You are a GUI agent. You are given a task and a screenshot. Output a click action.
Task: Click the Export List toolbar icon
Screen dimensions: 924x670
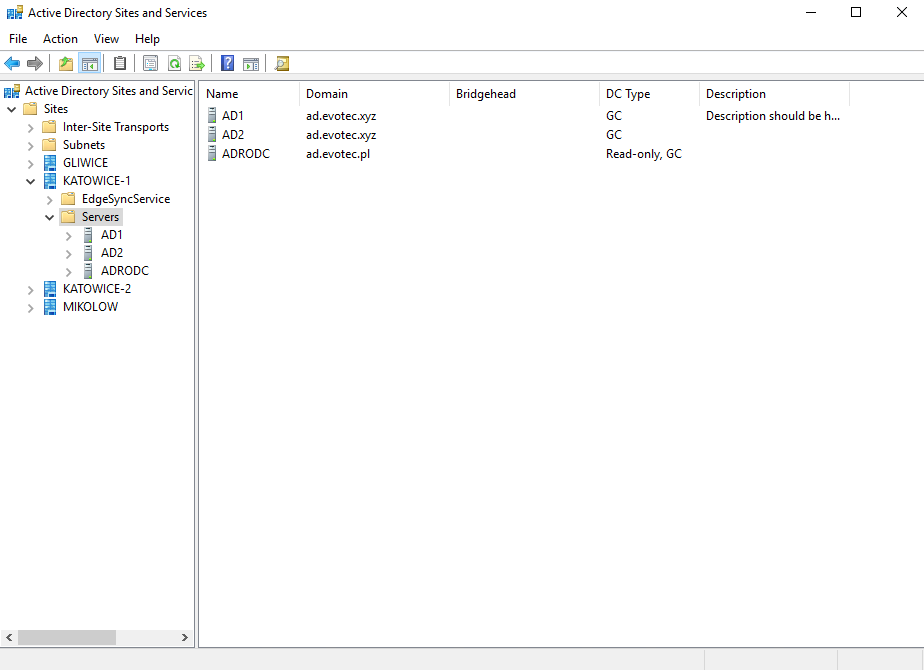(x=196, y=63)
